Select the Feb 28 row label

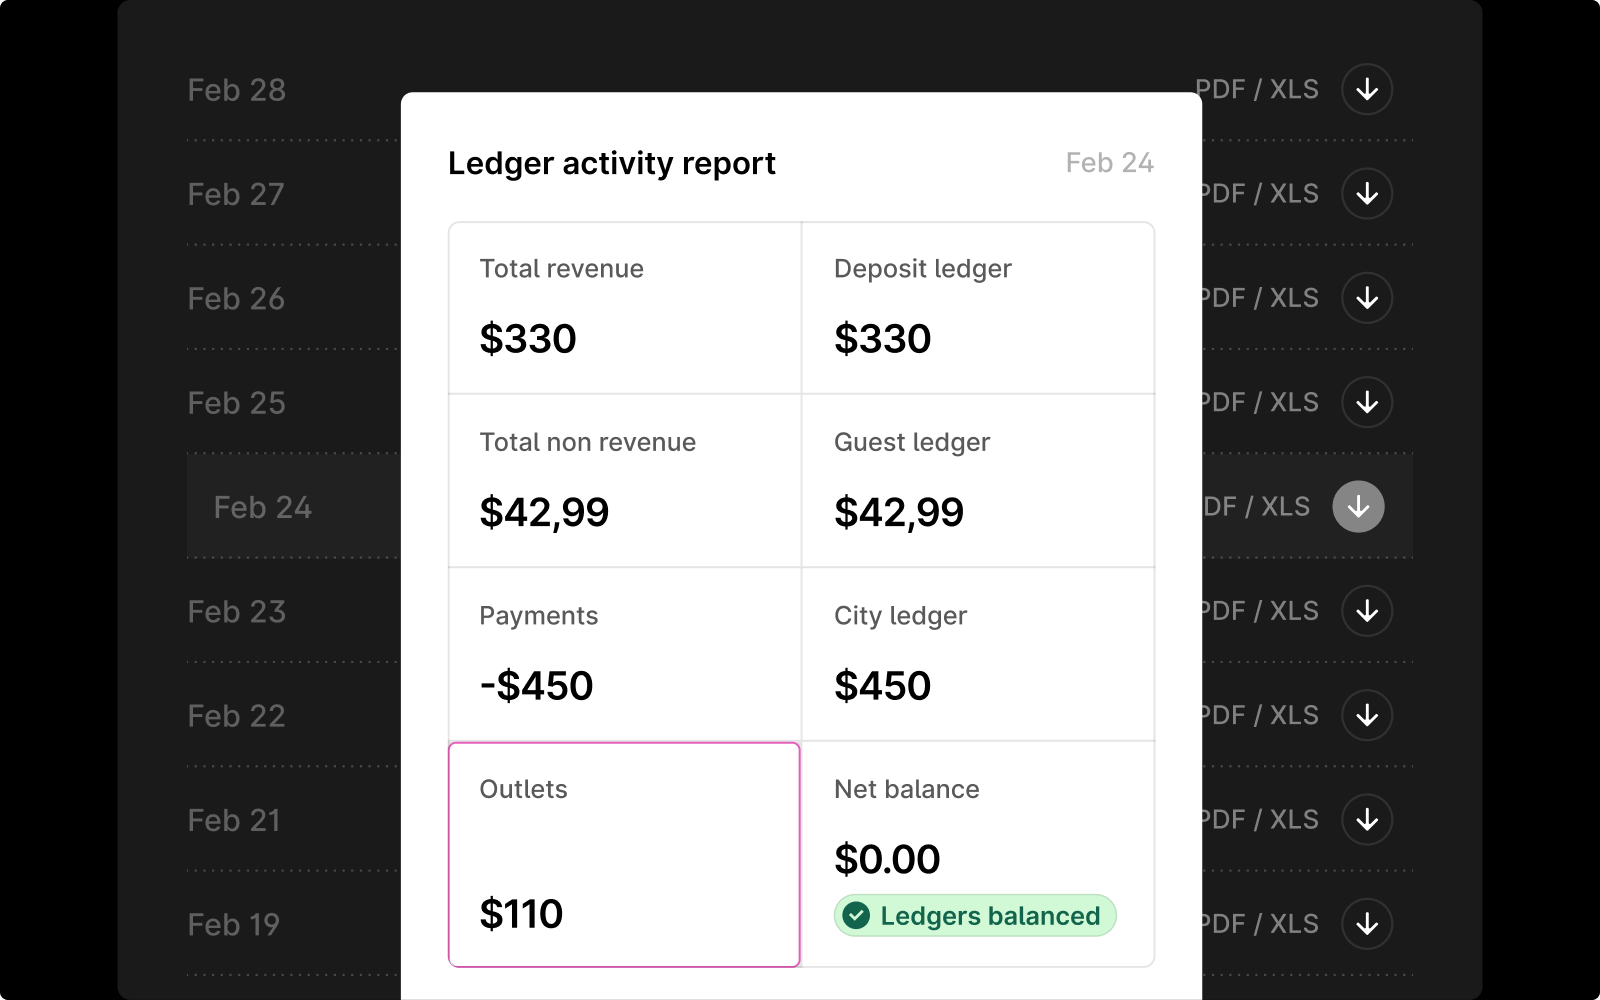pyautogui.click(x=237, y=90)
